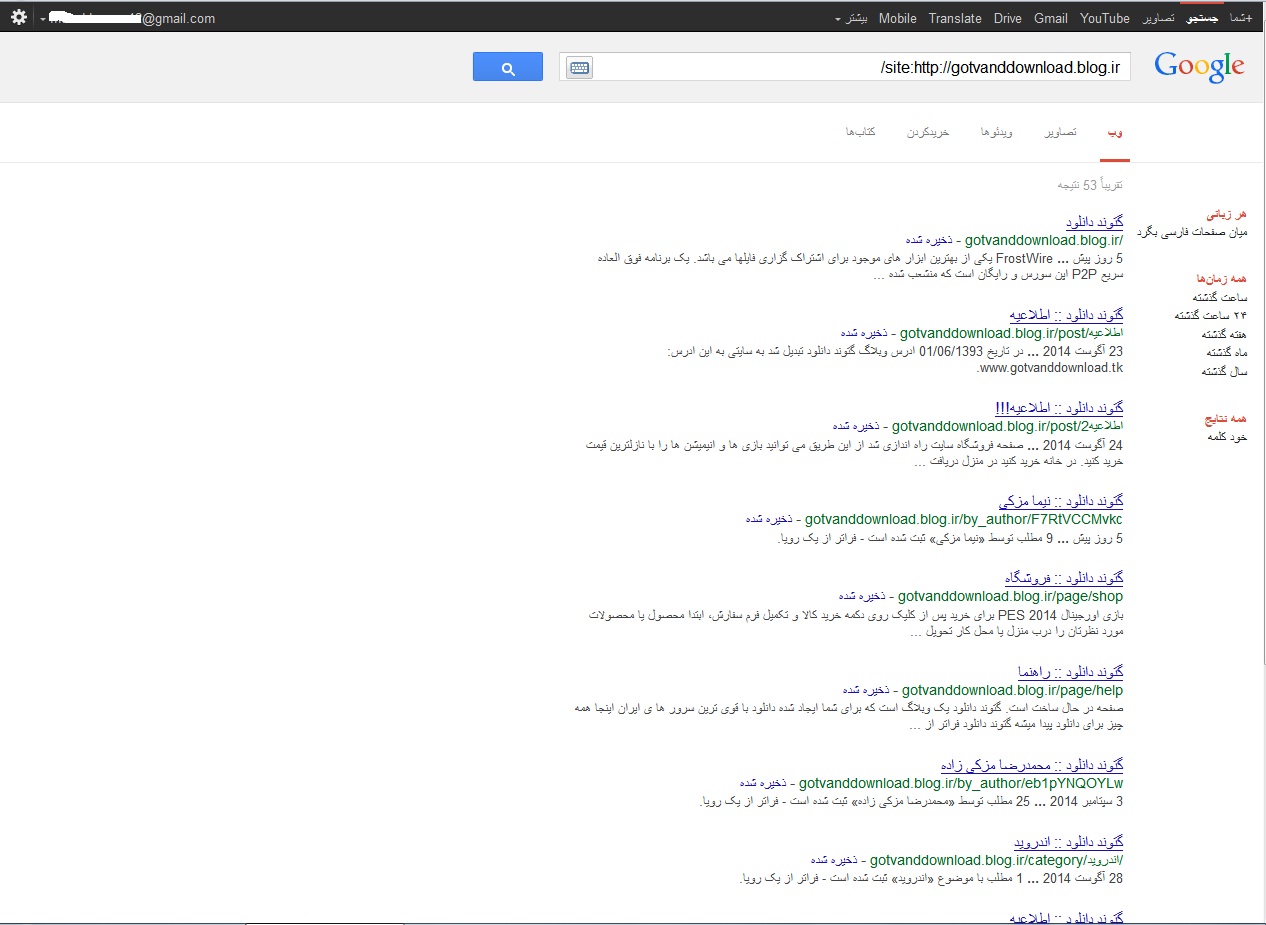
Task: Open the on-screen keyboard icon in search box
Action: click(579, 68)
